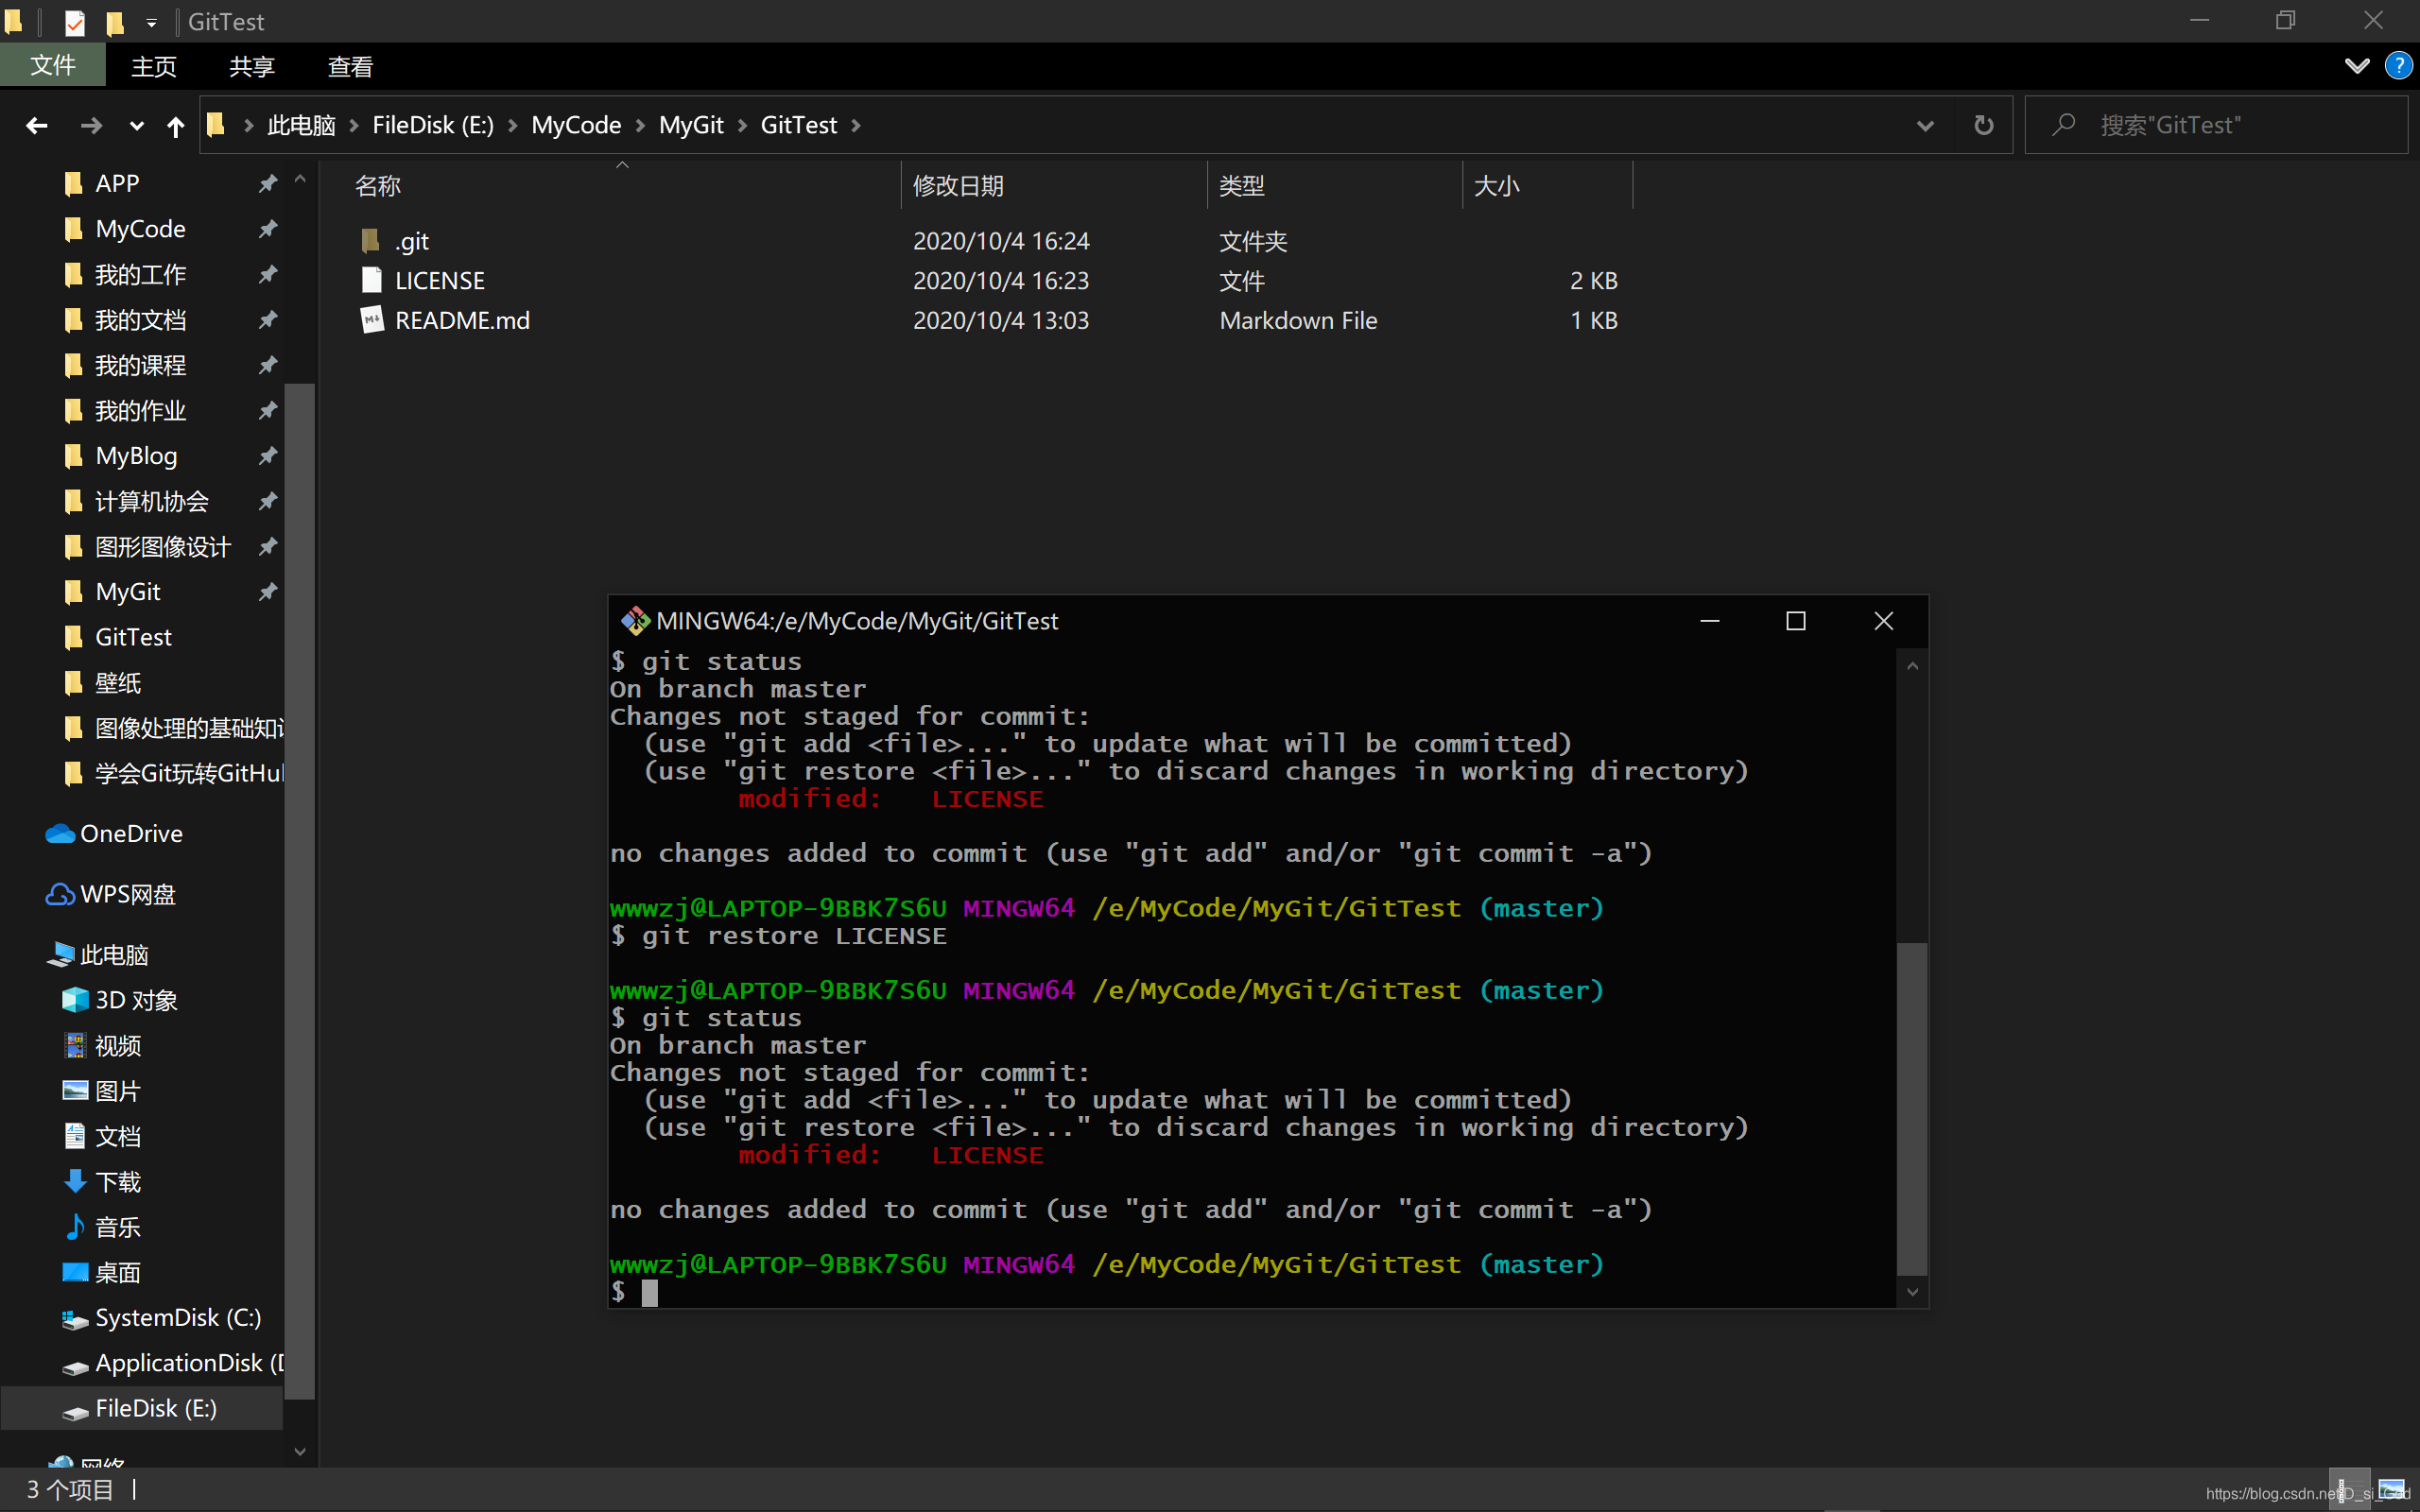The image size is (2420, 1512).
Task: Click the SystemDisk (C:) drive icon
Action: tap(75, 1319)
